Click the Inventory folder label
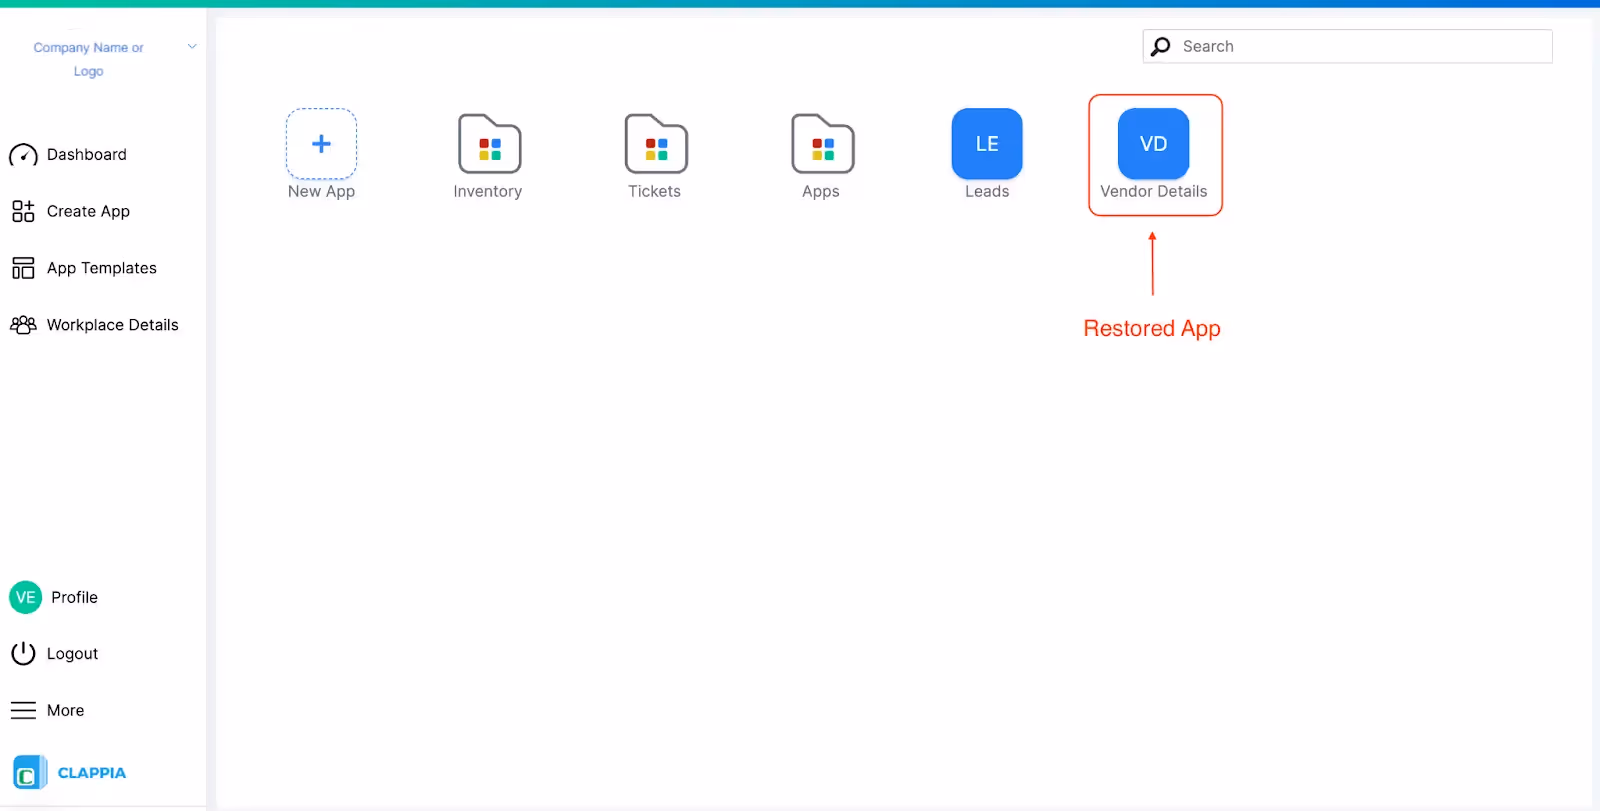The image size is (1600, 811). point(488,192)
